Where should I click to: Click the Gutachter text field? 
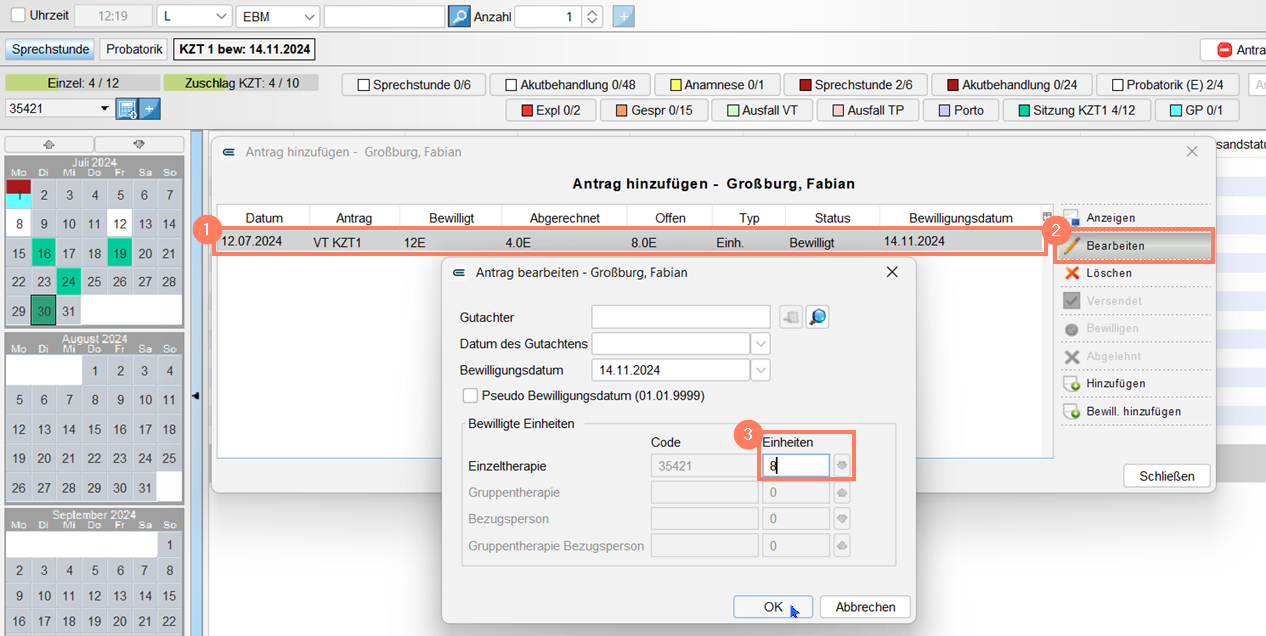[x=681, y=317]
